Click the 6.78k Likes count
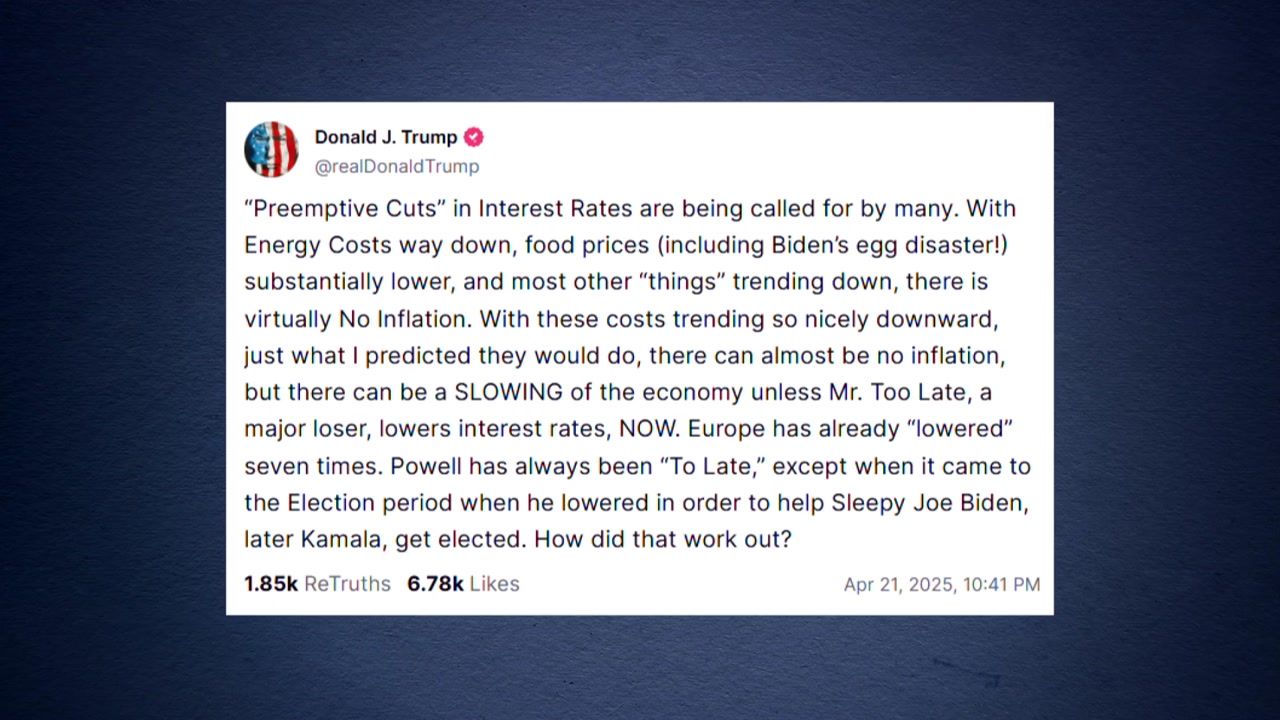 434,584
